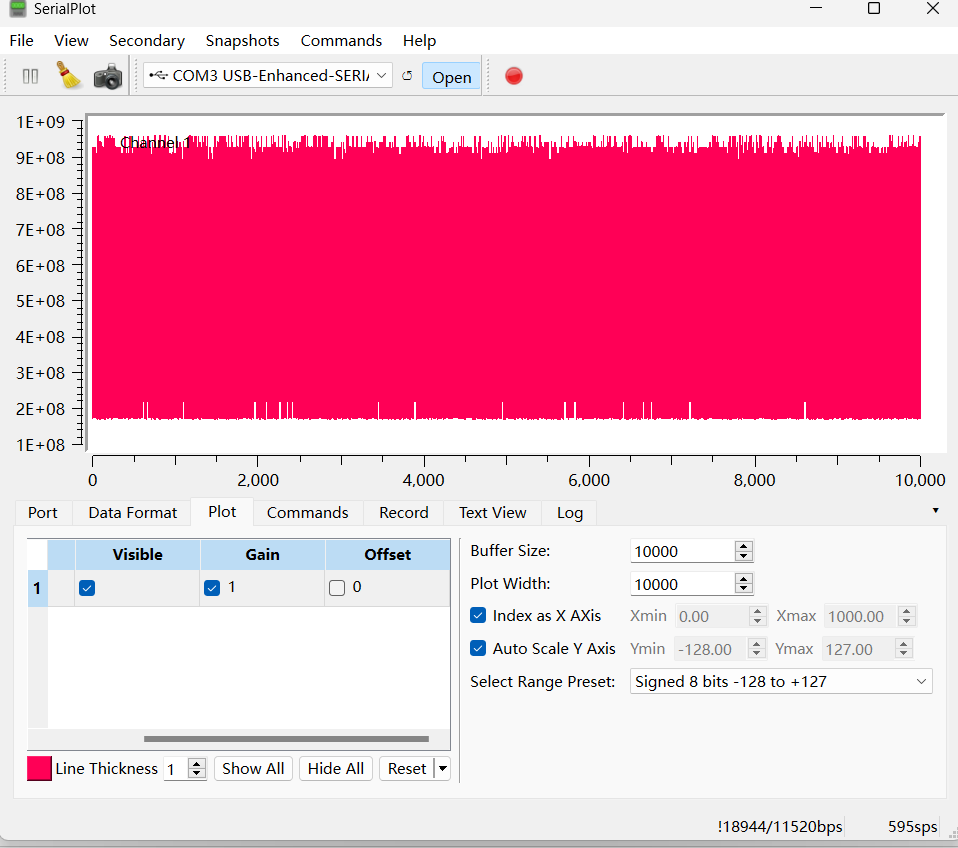Take a snapshot with the camera icon
The width and height of the screenshot is (958, 848).
pyautogui.click(x=108, y=76)
